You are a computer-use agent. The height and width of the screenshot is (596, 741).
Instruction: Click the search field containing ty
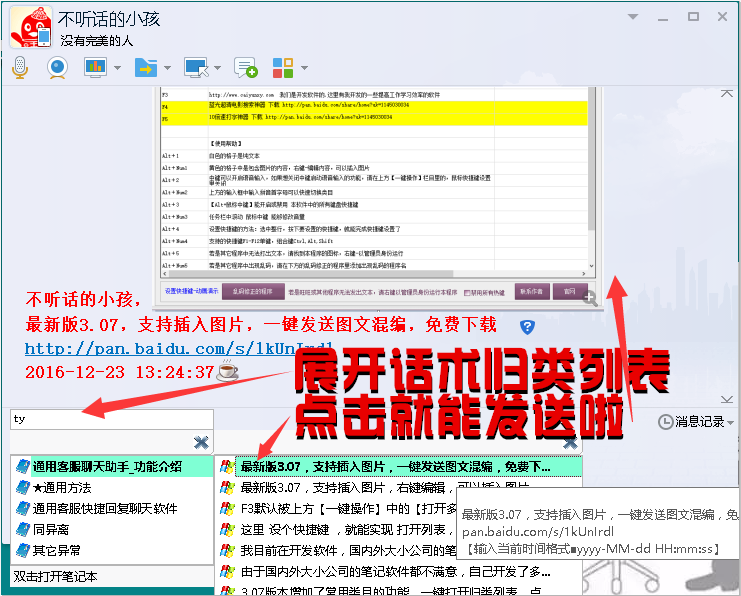click(x=112, y=419)
